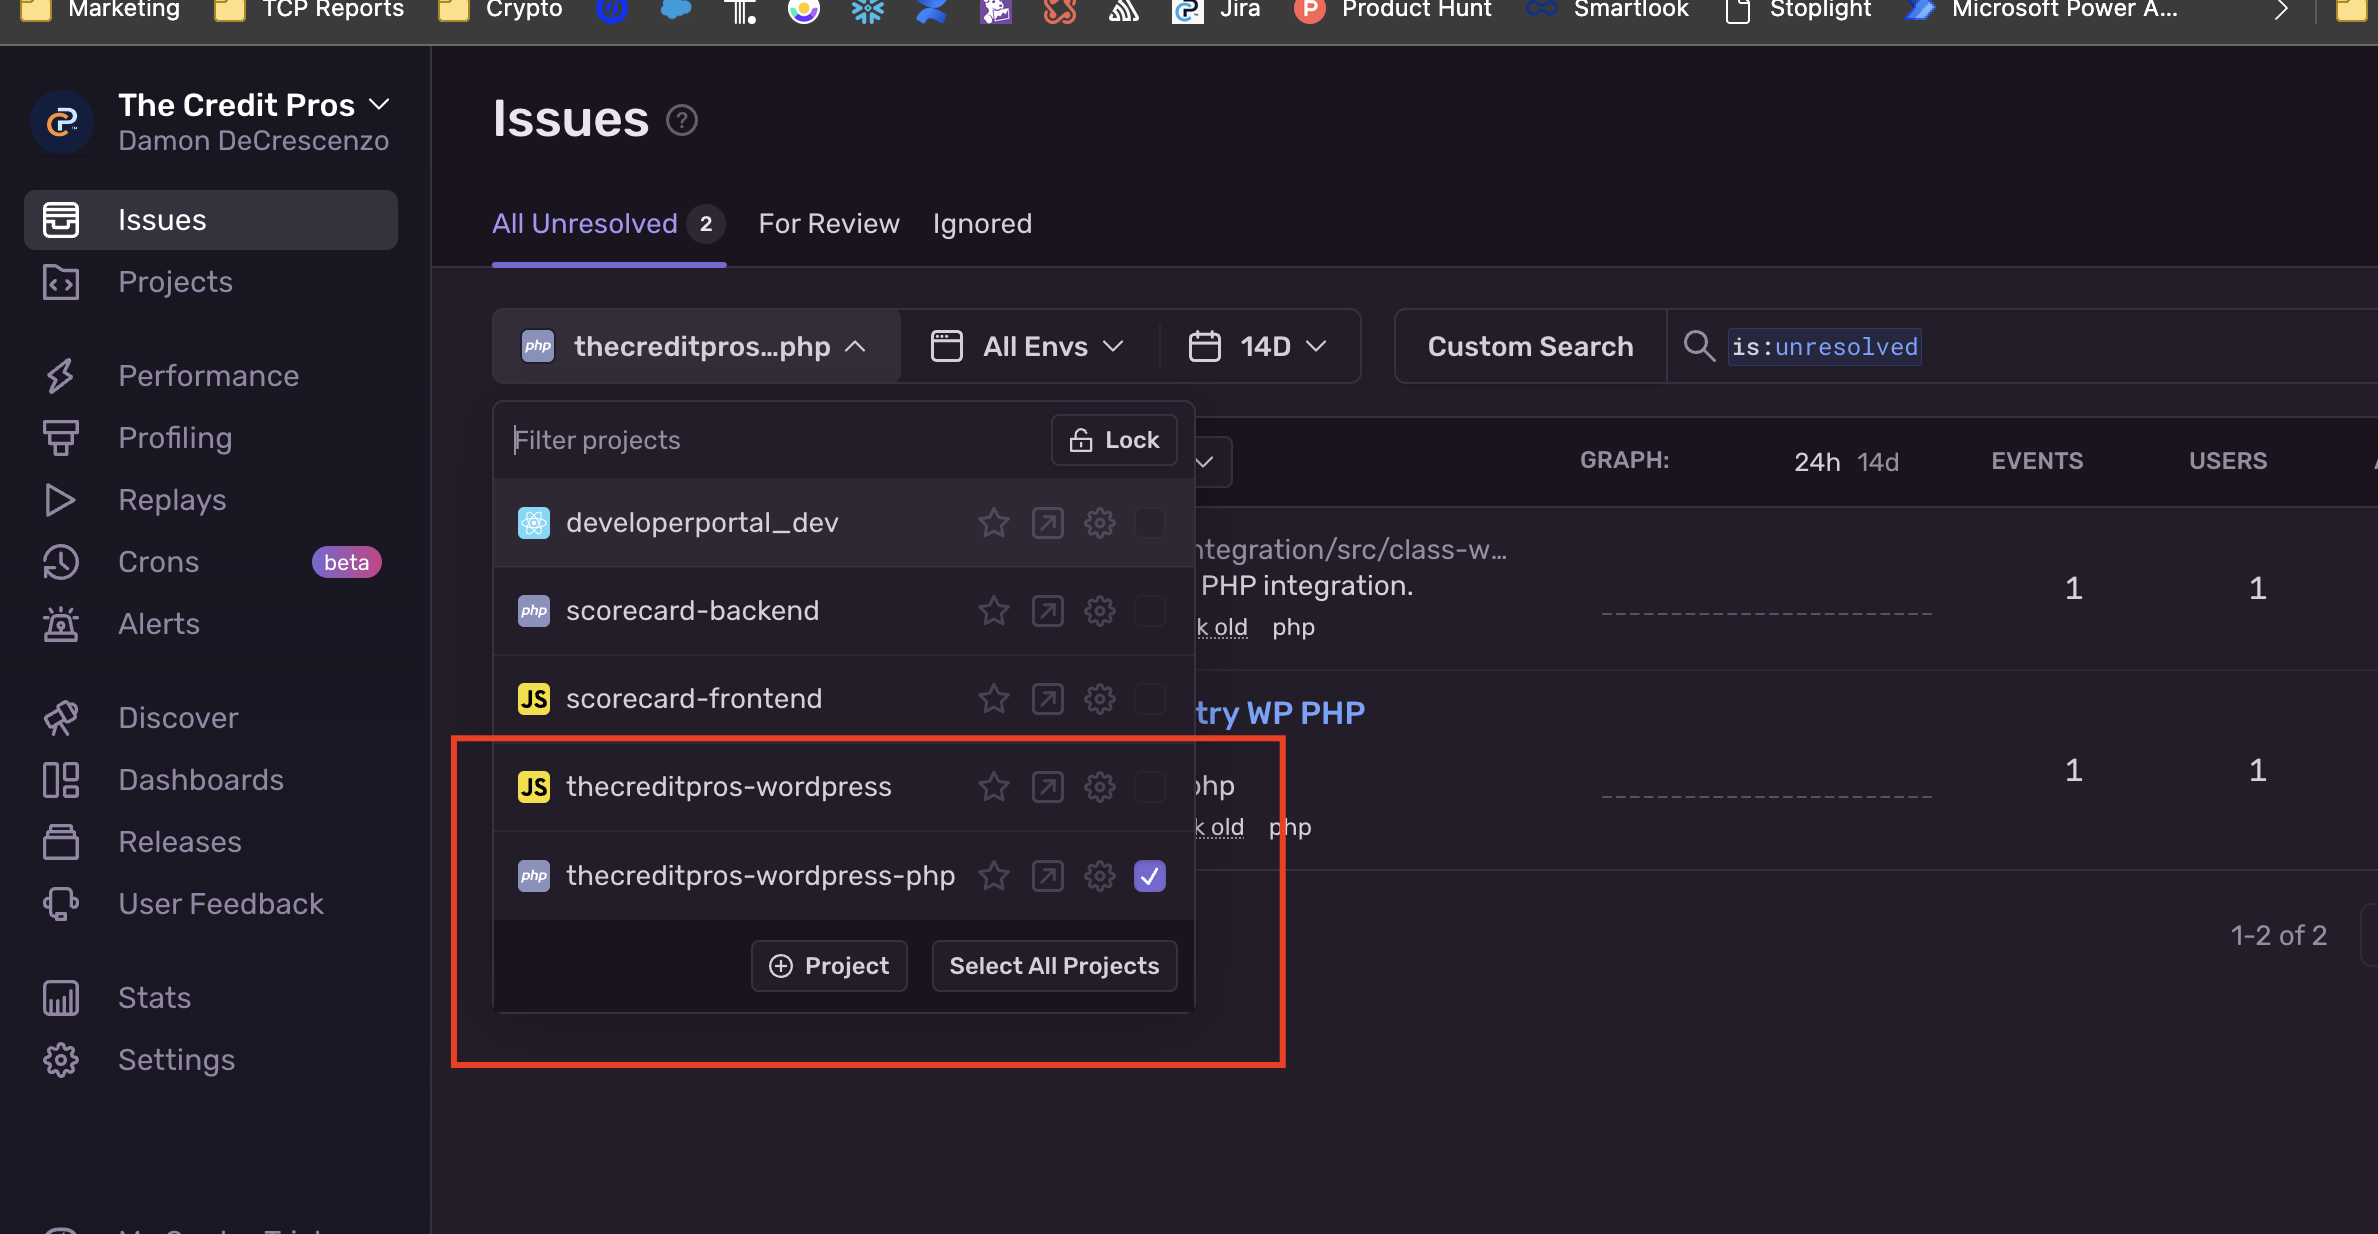Go to Stats in sidebar
The width and height of the screenshot is (2378, 1234).
[x=211, y=998]
